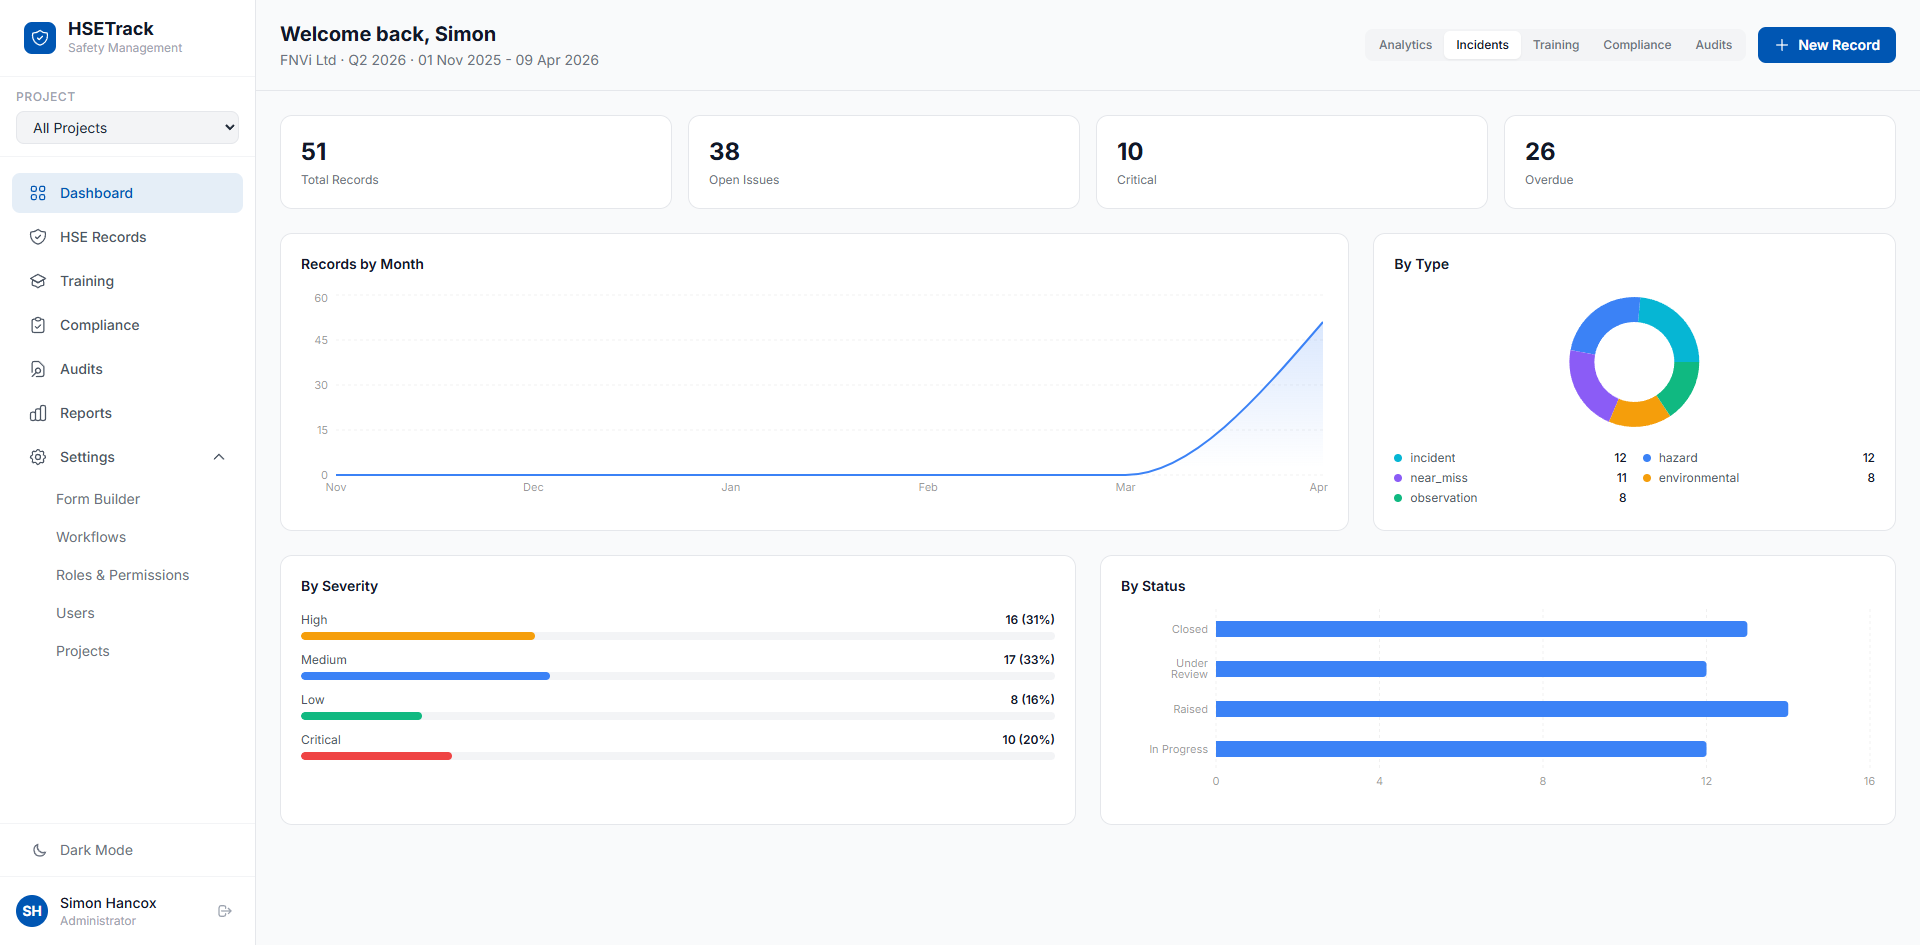Screen dimensions: 1920x945
Task: Click the logout icon beside Simon Hancox
Action: [225, 911]
